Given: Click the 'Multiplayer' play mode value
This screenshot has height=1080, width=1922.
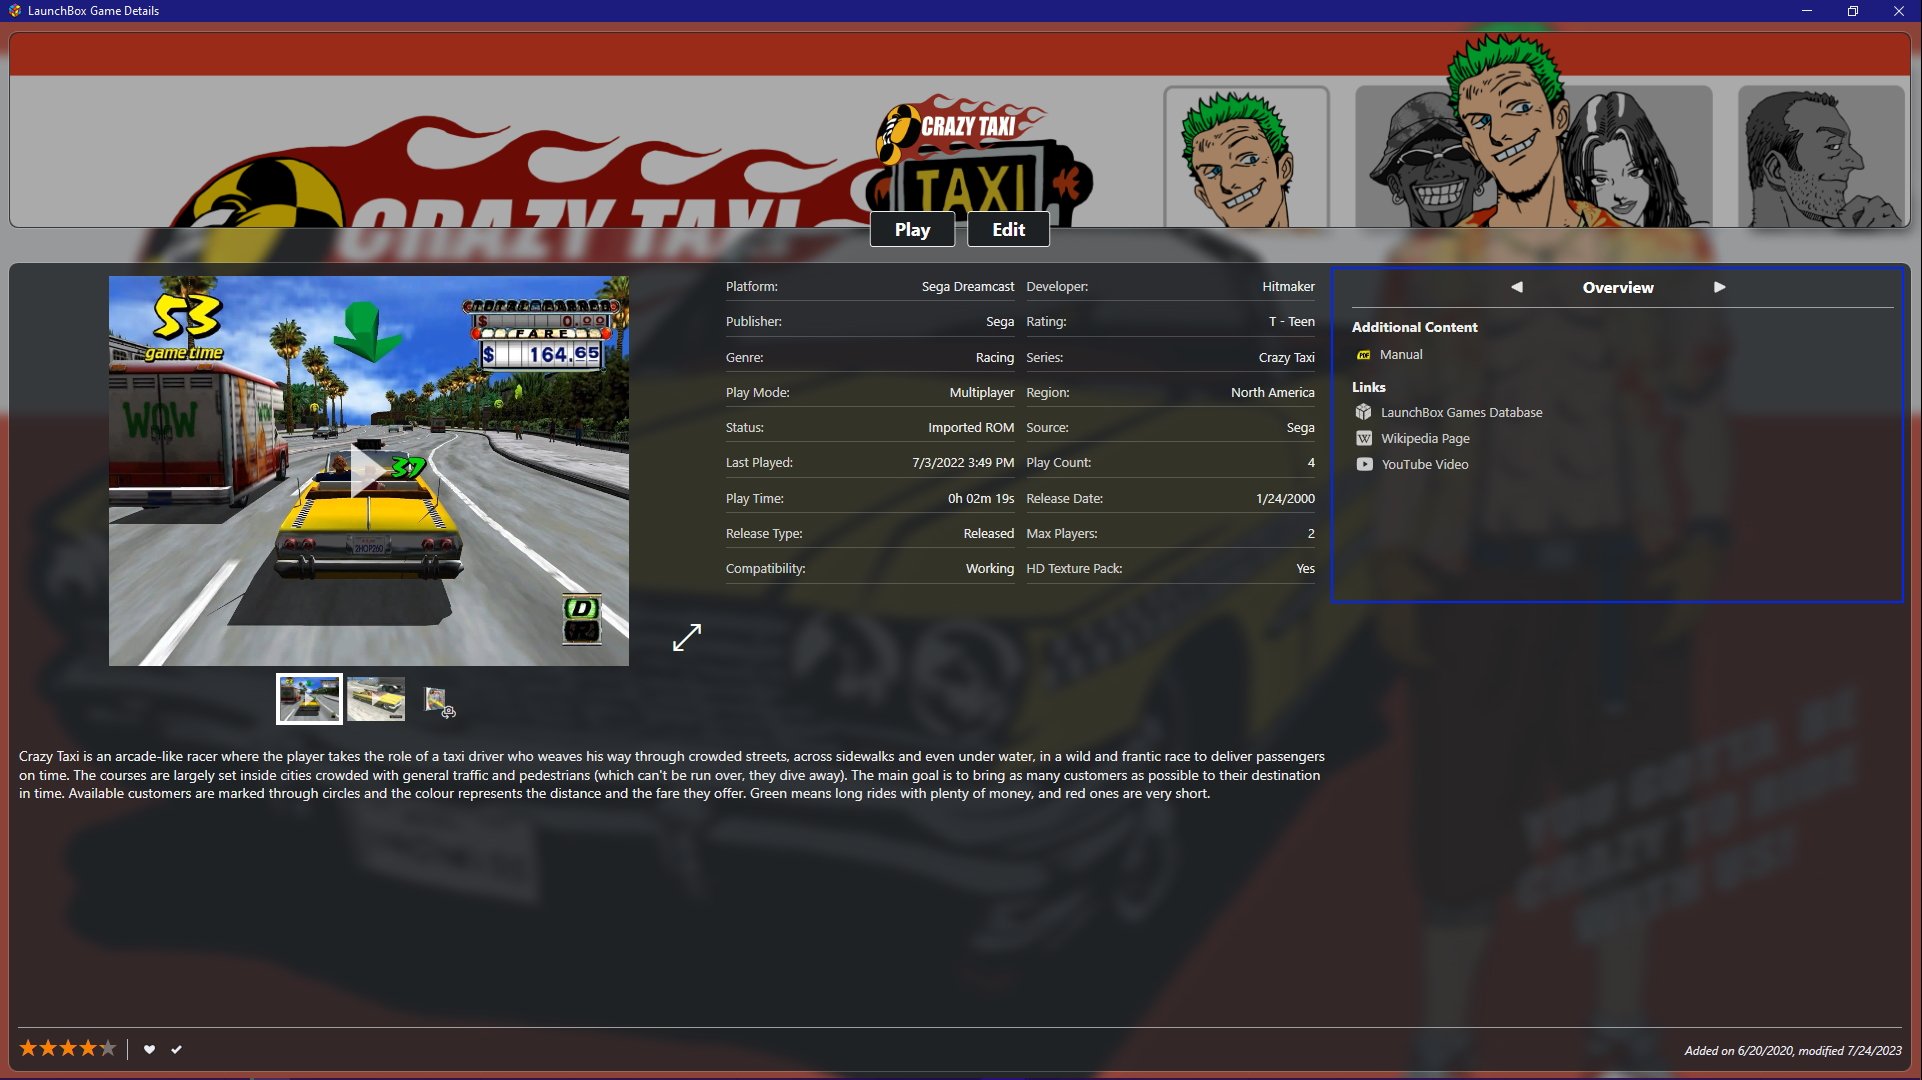Looking at the screenshot, I should point(981,392).
